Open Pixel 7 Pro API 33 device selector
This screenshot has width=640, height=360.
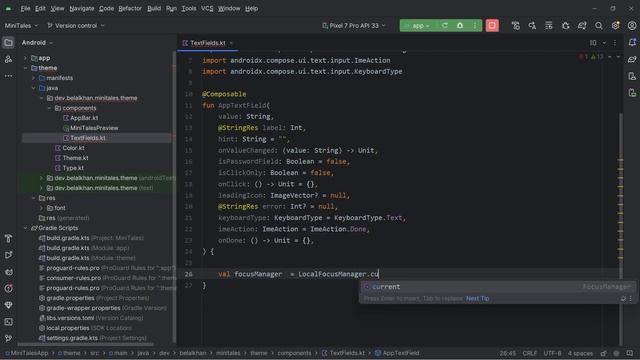click(x=354, y=26)
